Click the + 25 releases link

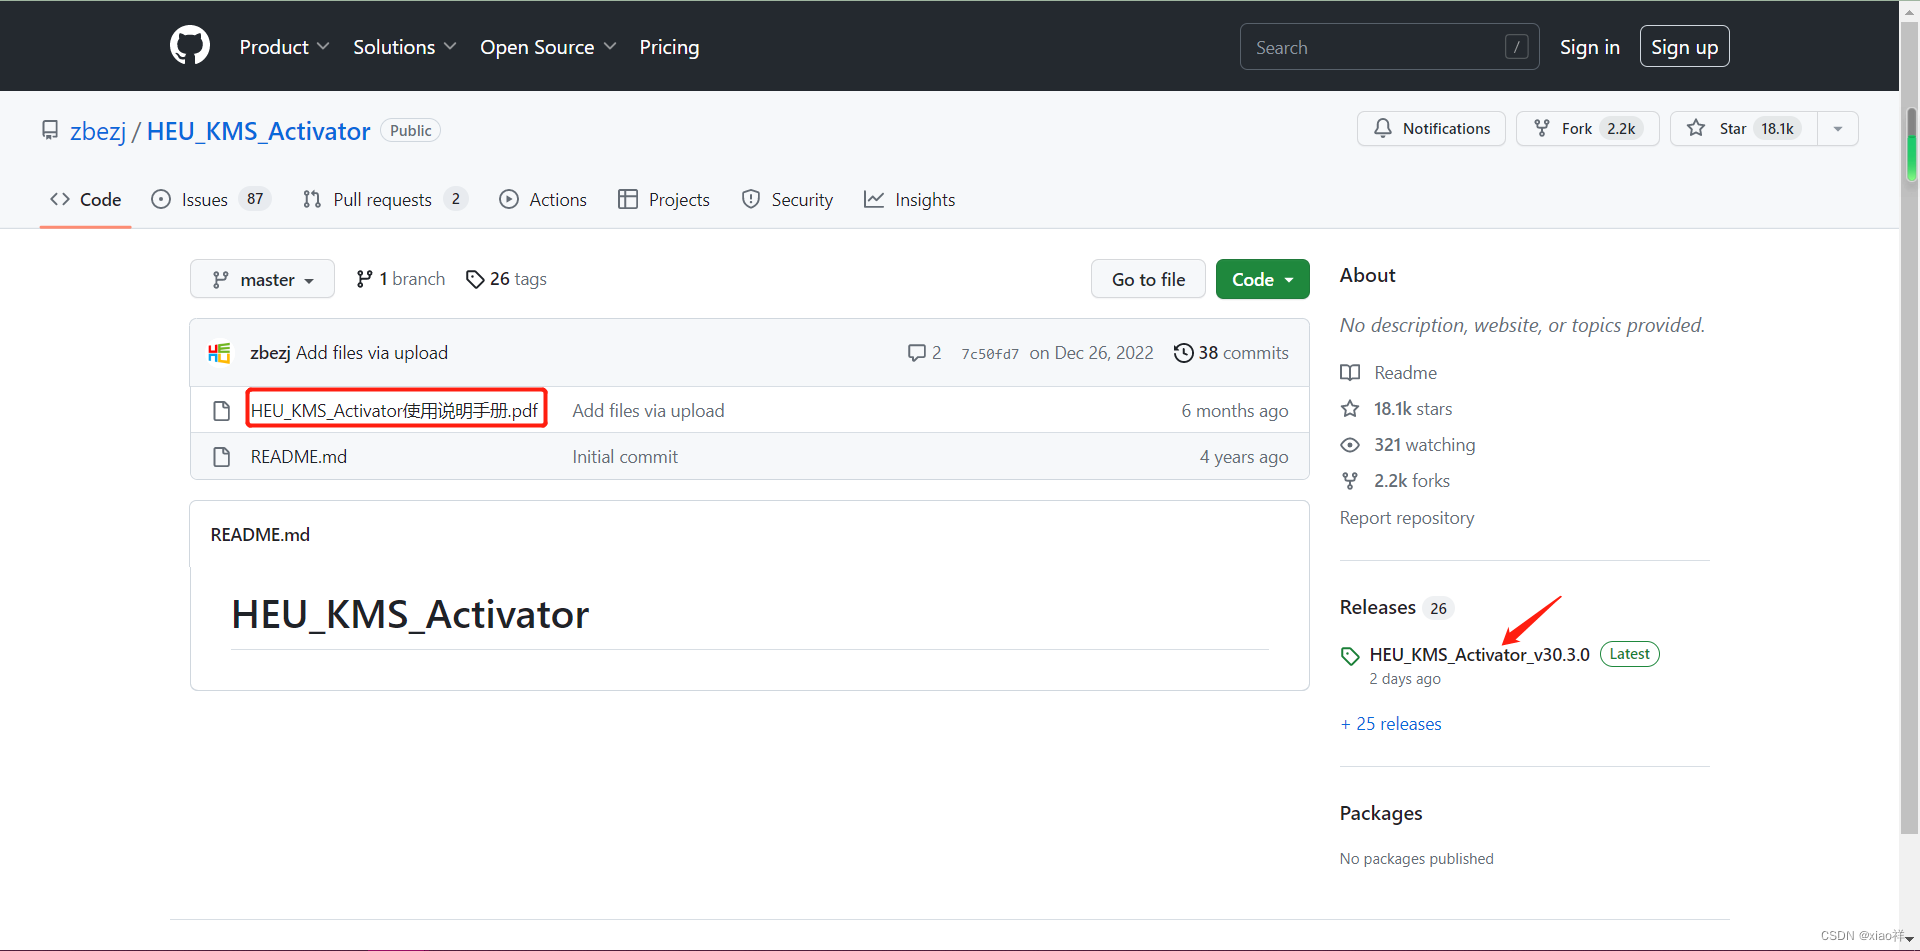[1391, 724]
